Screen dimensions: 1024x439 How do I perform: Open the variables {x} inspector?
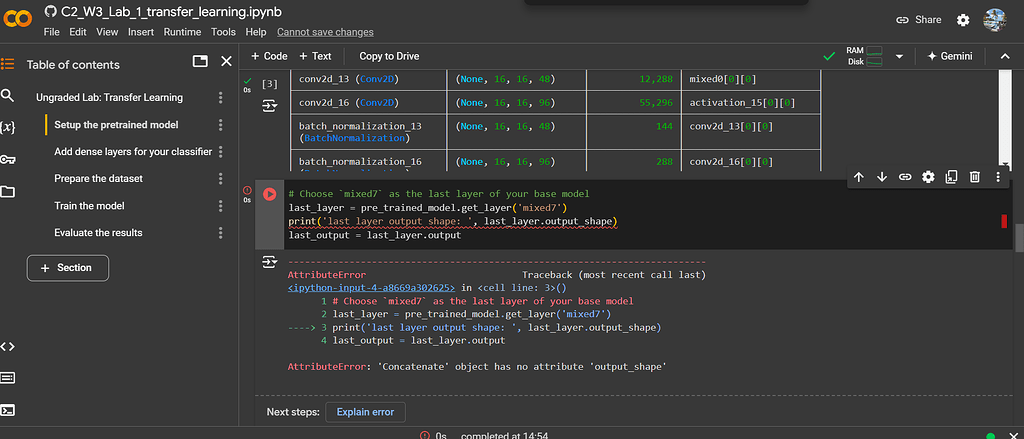[x=8, y=127]
